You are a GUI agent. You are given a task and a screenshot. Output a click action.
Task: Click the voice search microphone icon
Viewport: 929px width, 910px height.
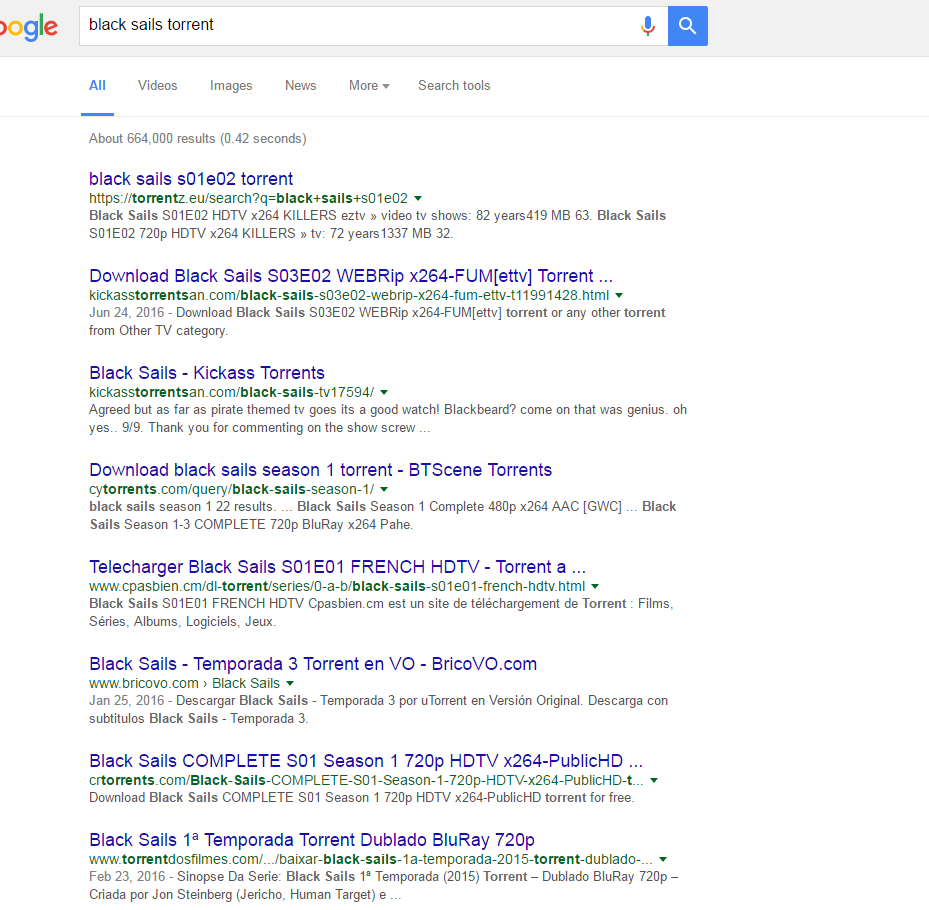pyautogui.click(x=648, y=25)
